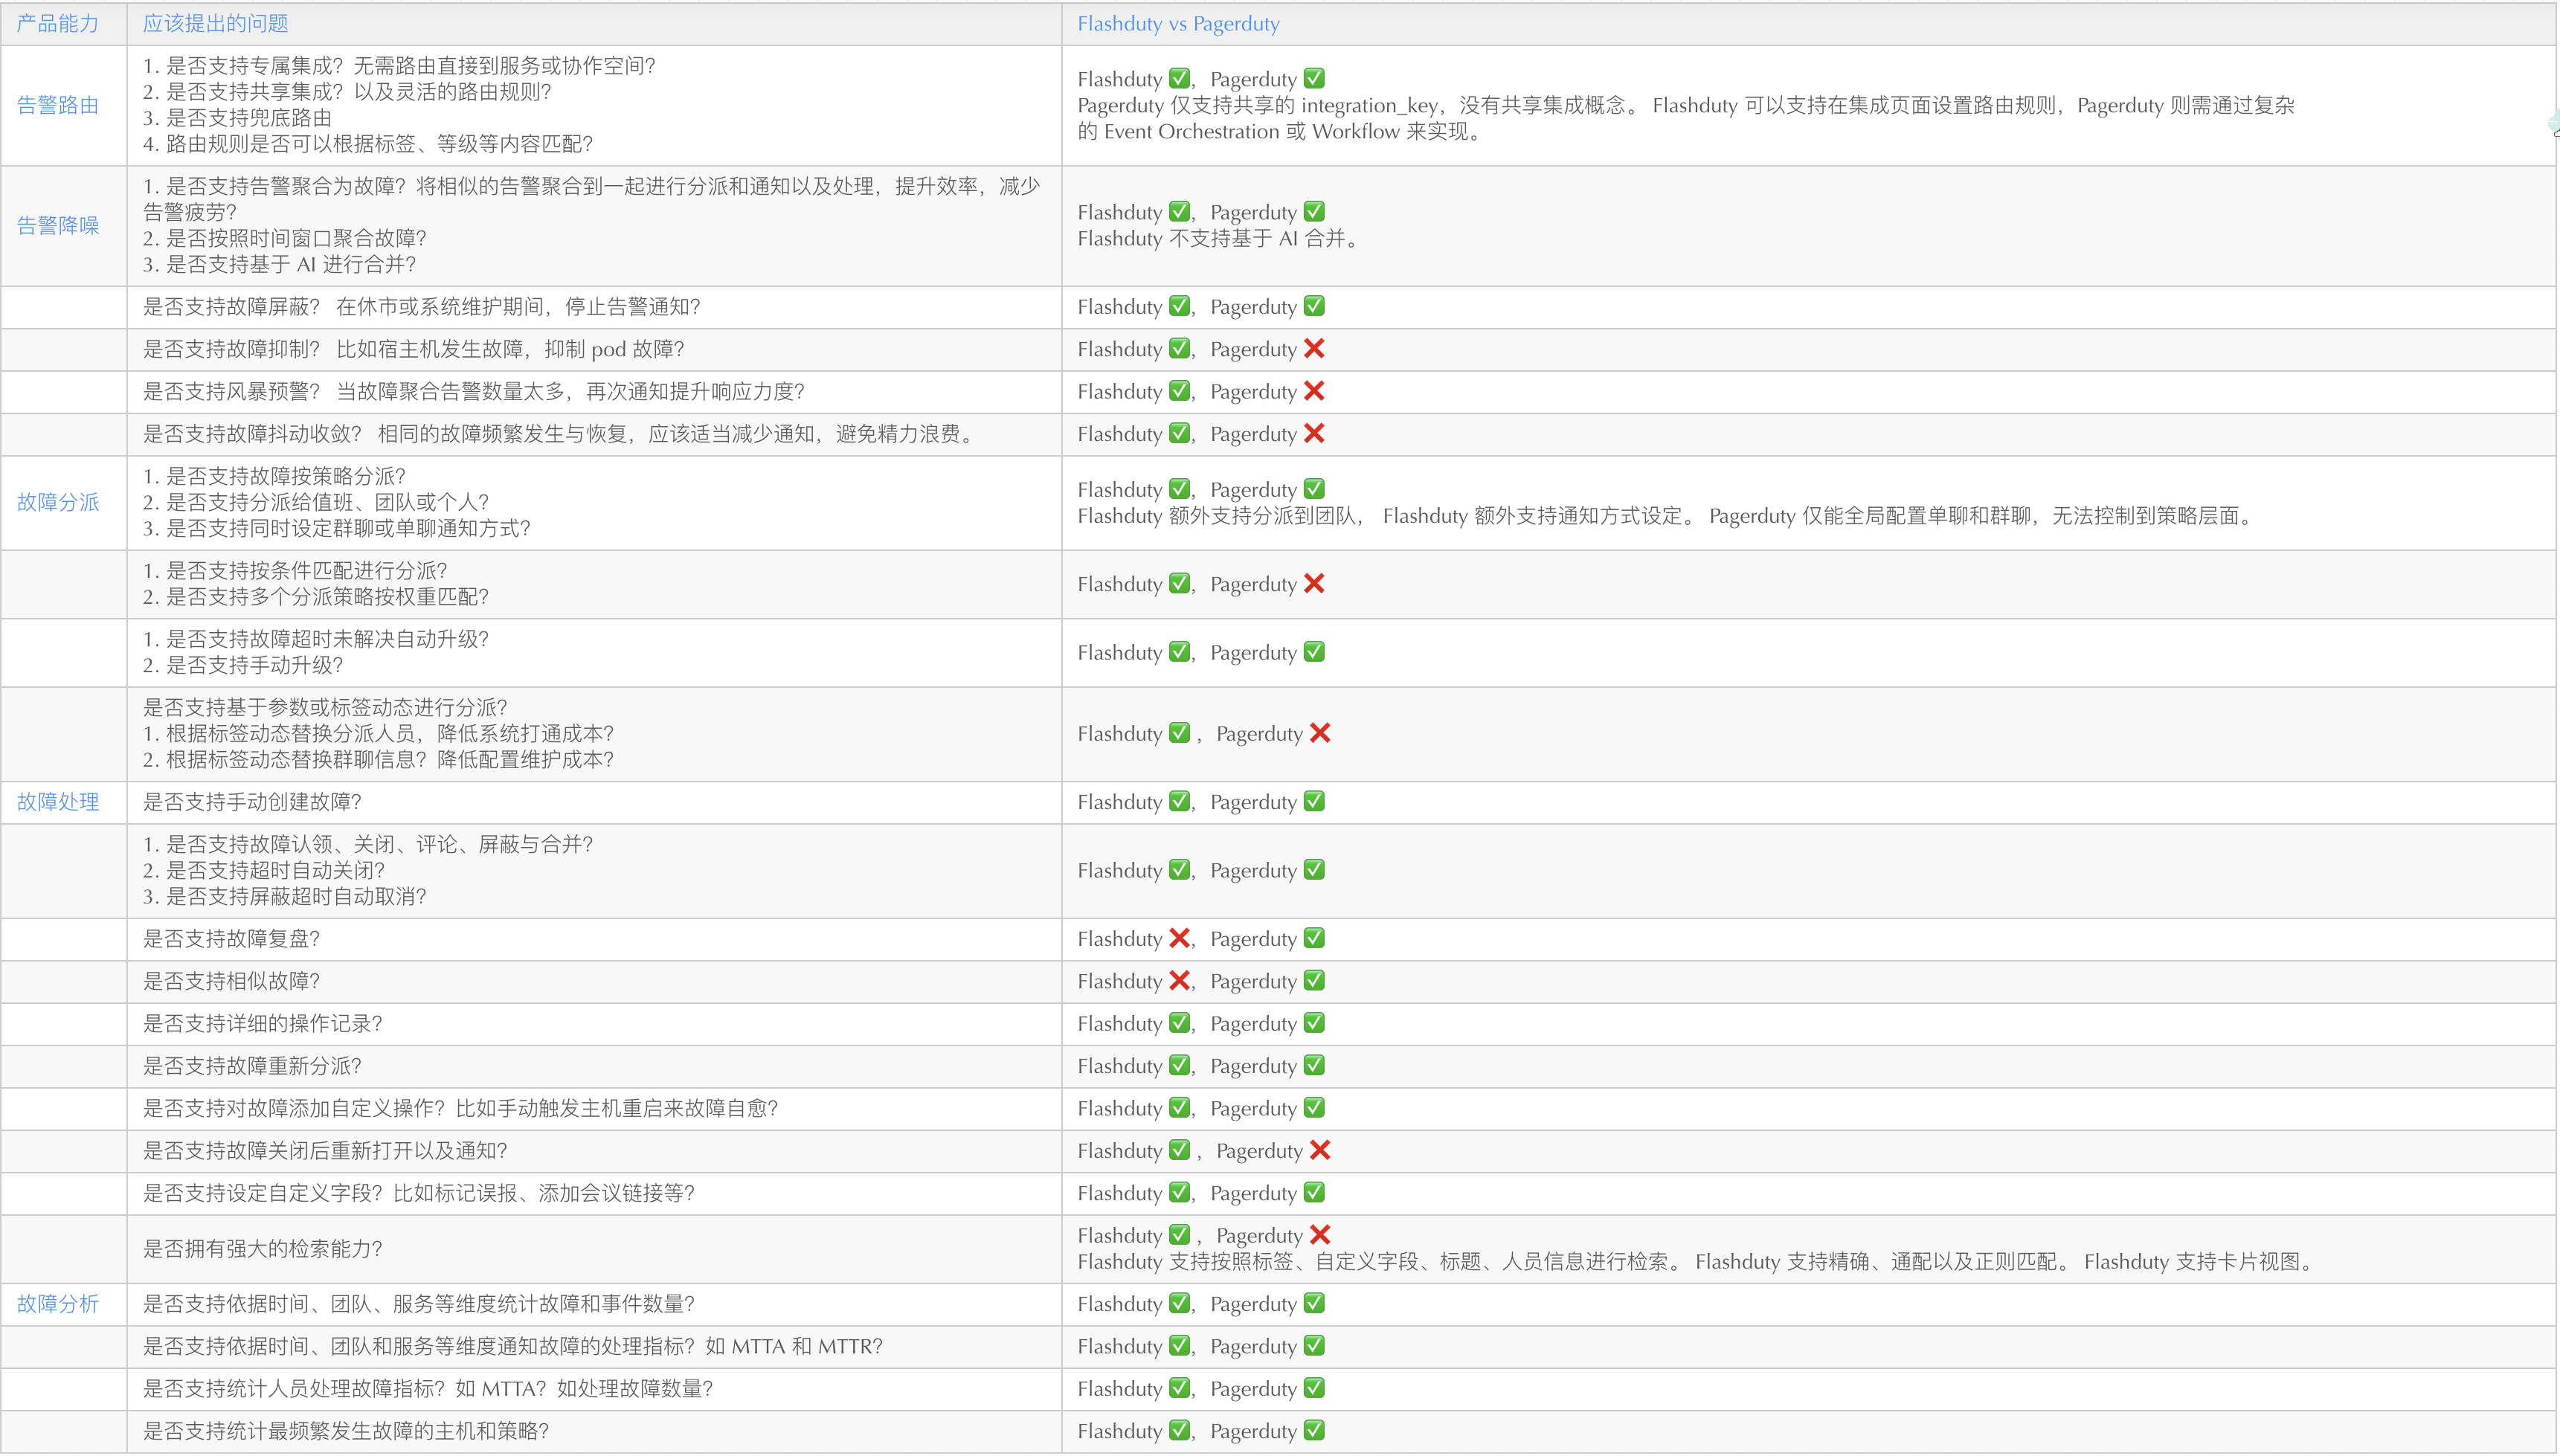
Task: Click the question 是否支持详细的操作记录
Action: 263,1024
